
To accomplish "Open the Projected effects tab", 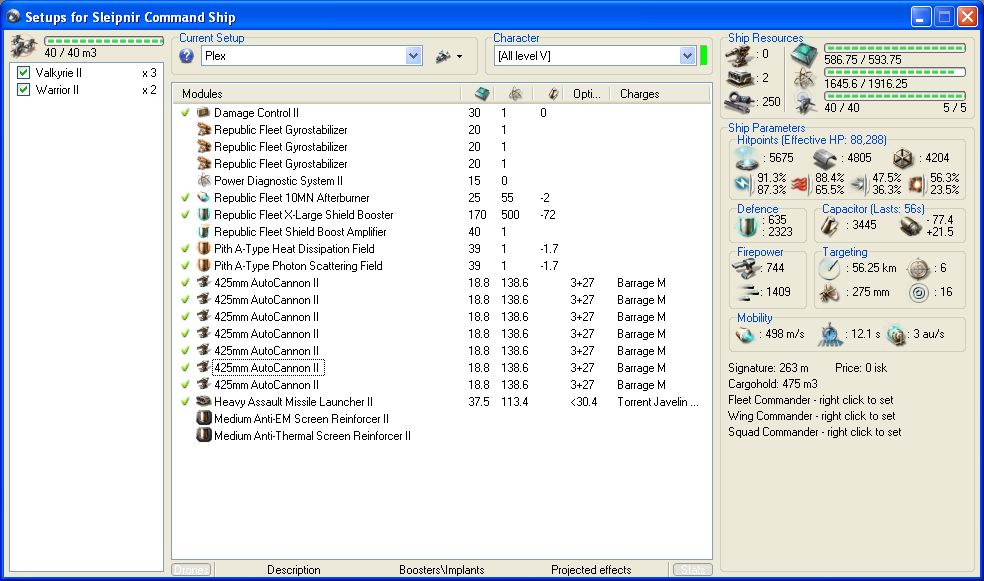I will [591, 569].
